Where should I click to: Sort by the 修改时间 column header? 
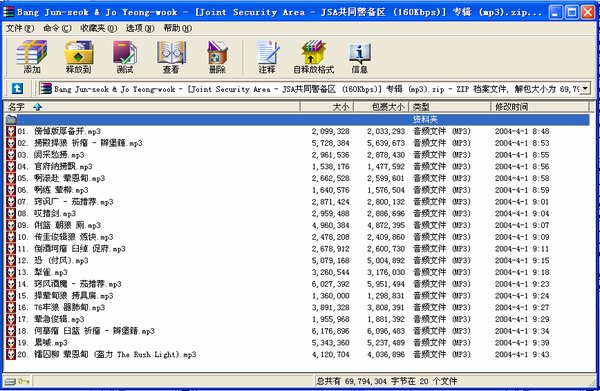[540, 107]
